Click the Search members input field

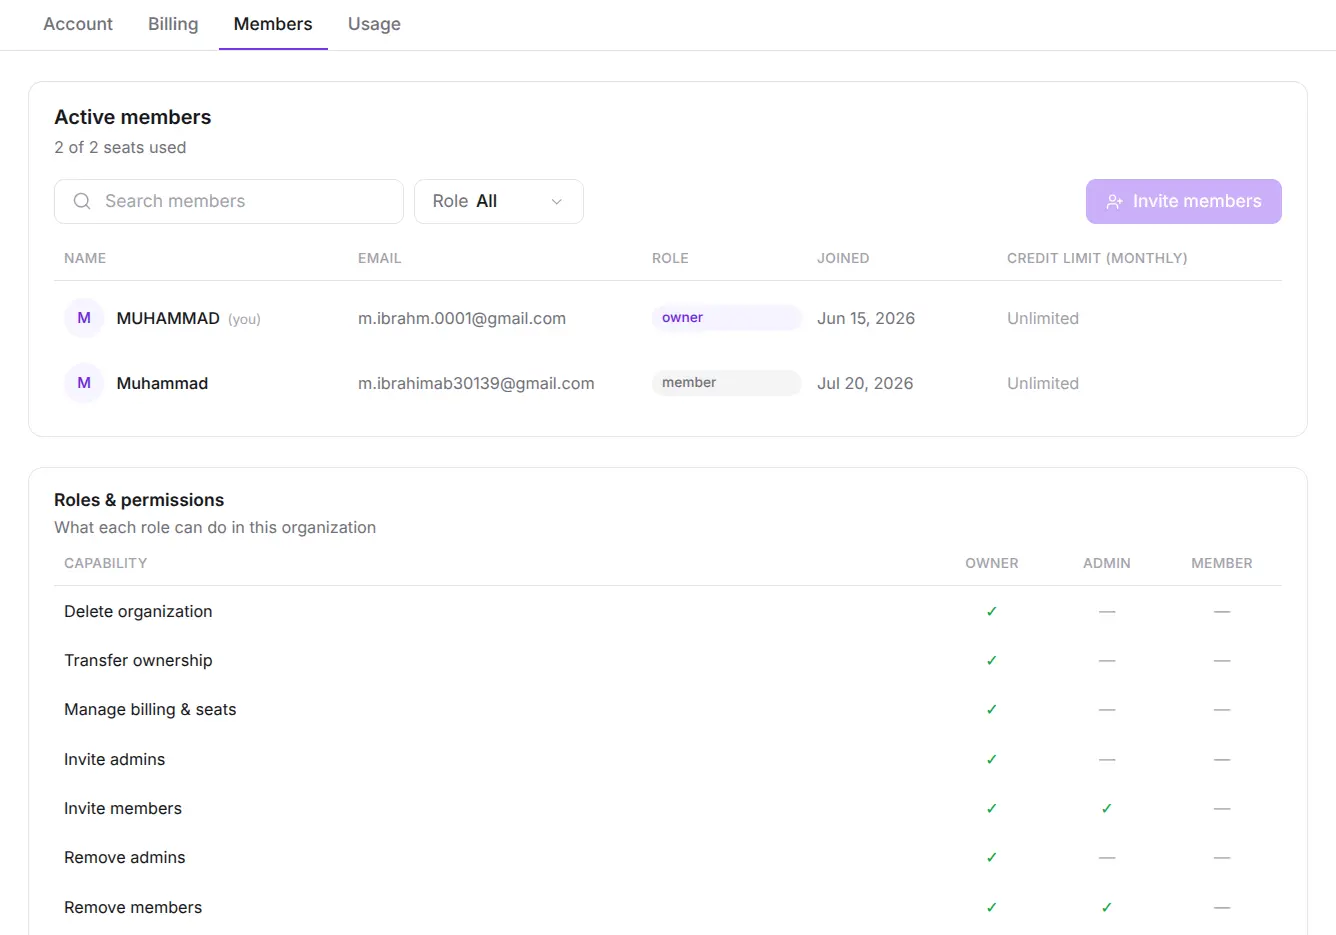229,201
